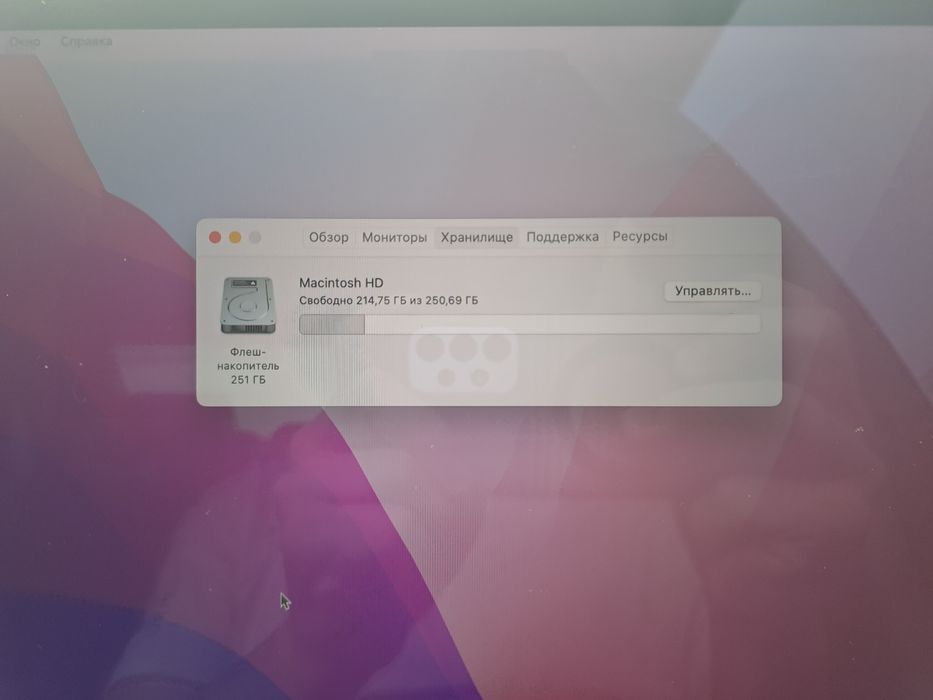
Task: Open the Справка menu in menu bar
Action: coord(86,42)
